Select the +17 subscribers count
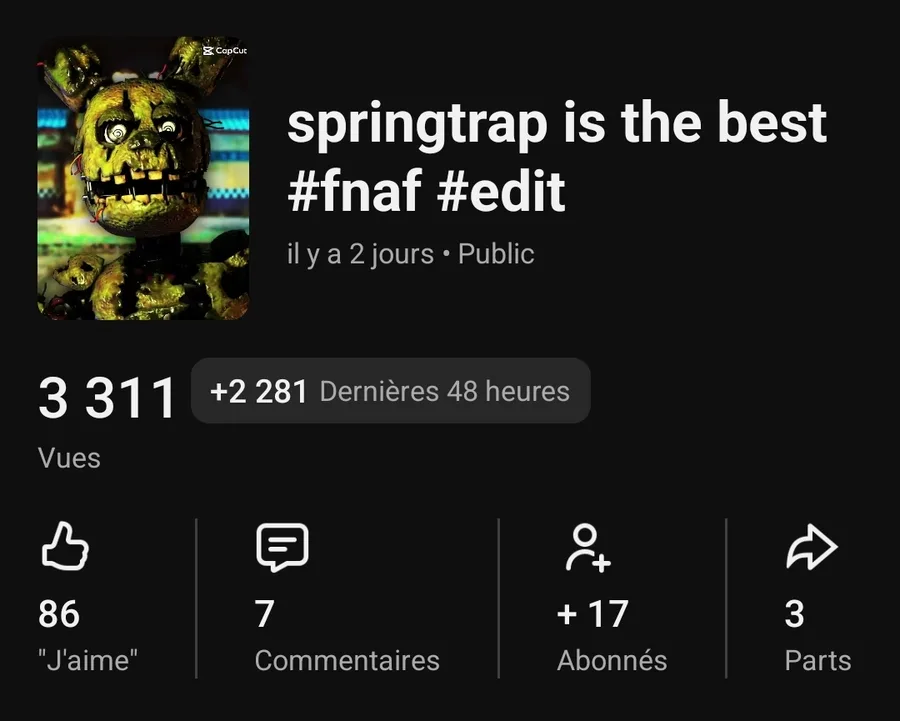This screenshot has width=900, height=721. [x=593, y=614]
